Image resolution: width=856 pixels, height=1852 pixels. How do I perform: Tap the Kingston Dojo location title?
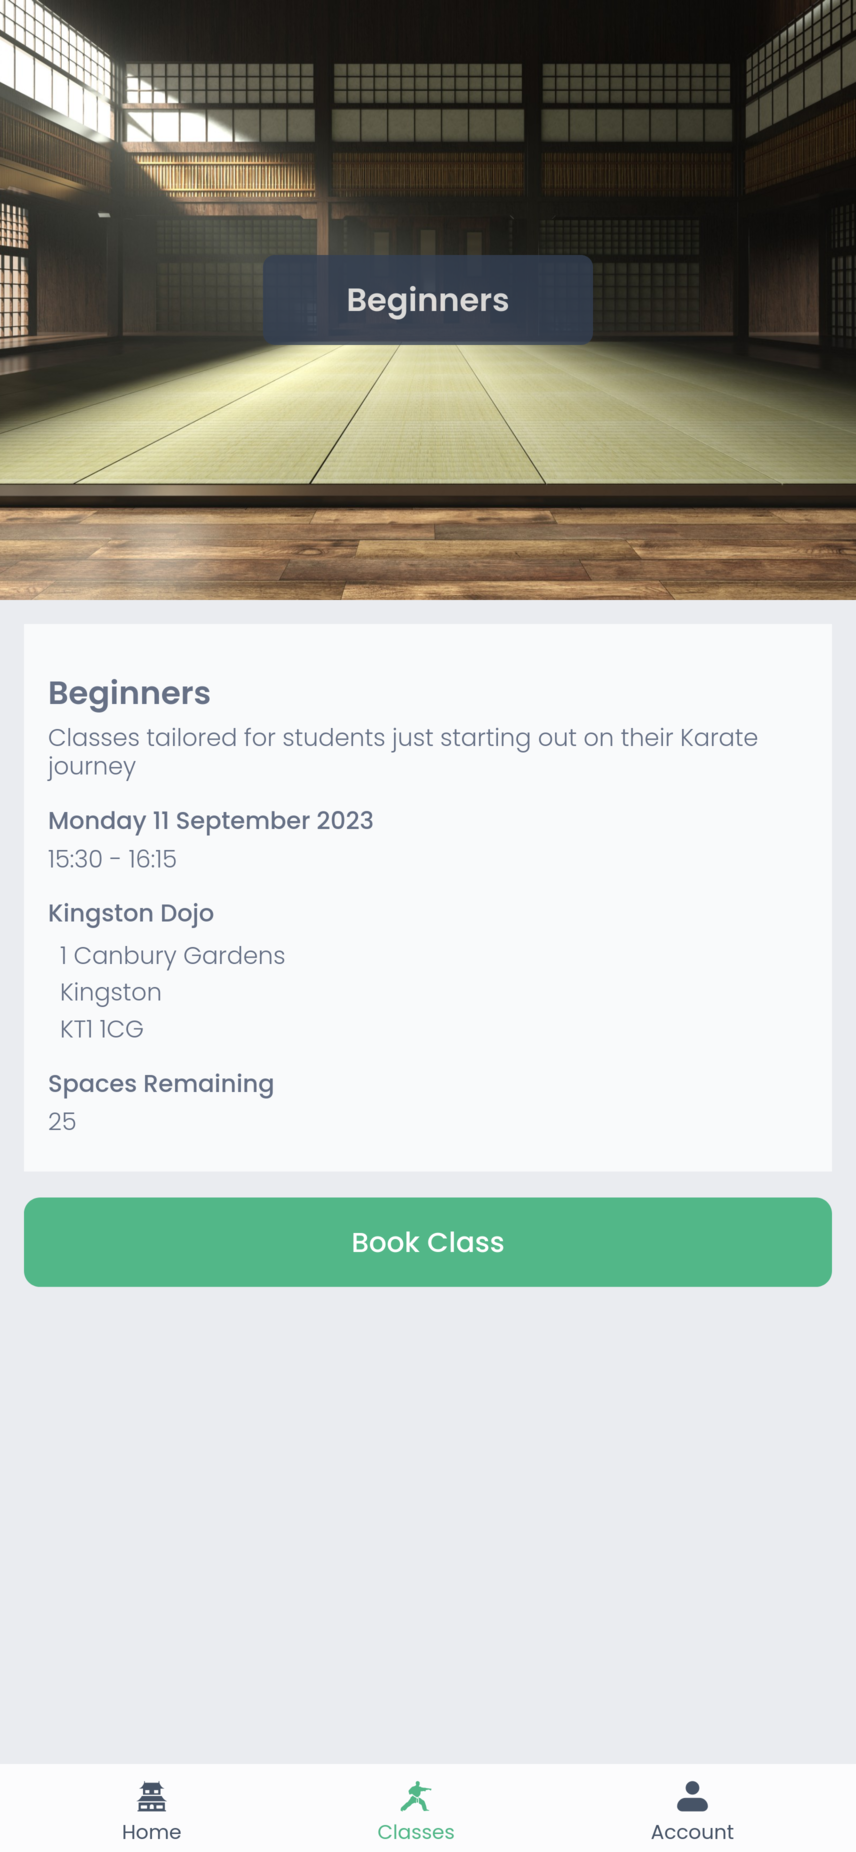click(x=131, y=913)
